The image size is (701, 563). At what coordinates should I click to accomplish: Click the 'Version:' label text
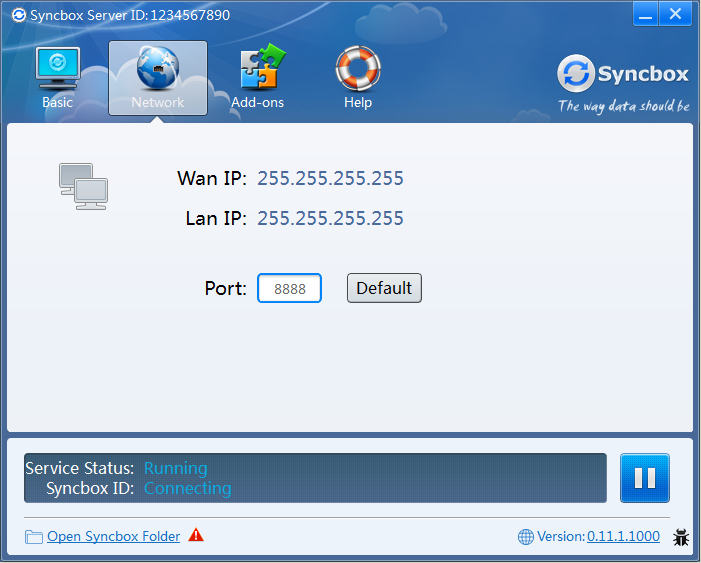click(561, 536)
